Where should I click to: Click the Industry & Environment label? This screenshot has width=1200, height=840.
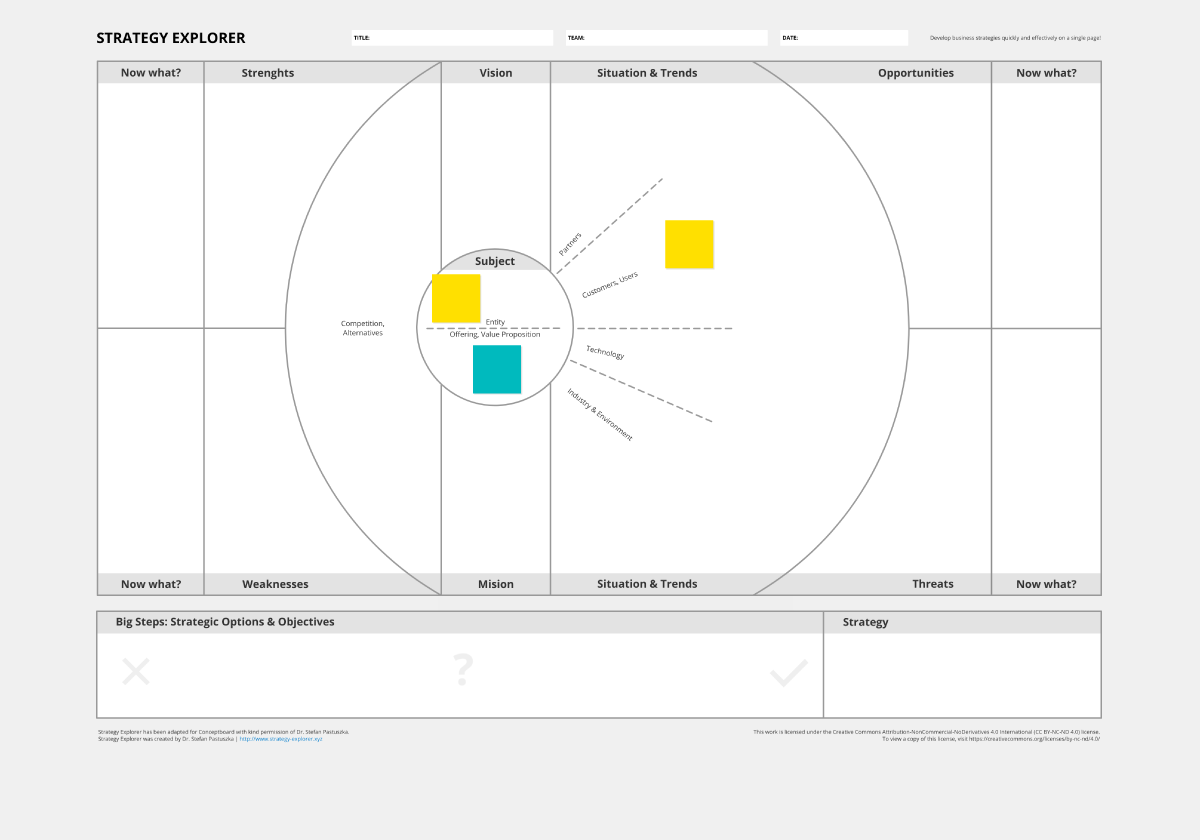pos(600,415)
